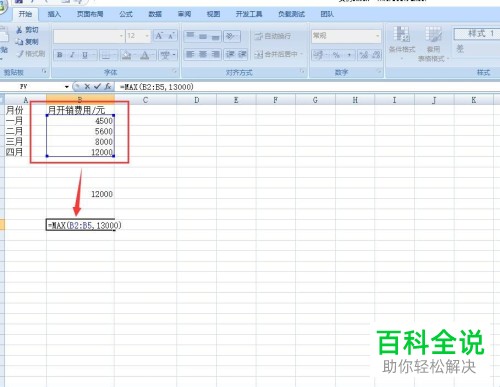
Task: Center text horizontally
Action: tap(203, 54)
